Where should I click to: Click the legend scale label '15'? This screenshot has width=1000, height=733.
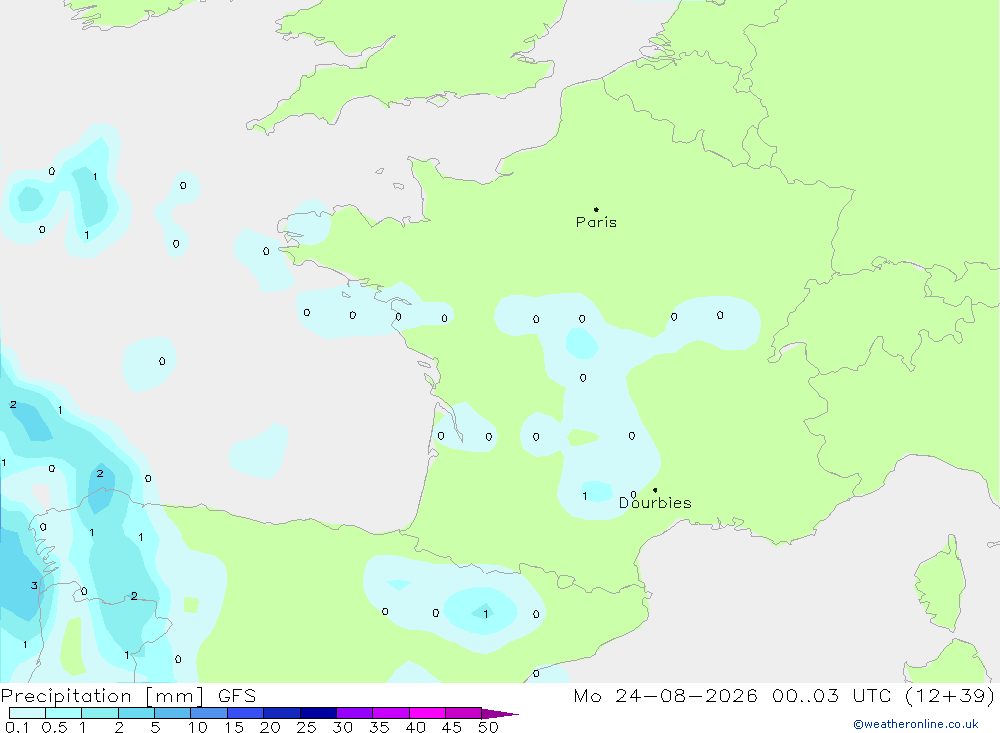pos(234,727)
